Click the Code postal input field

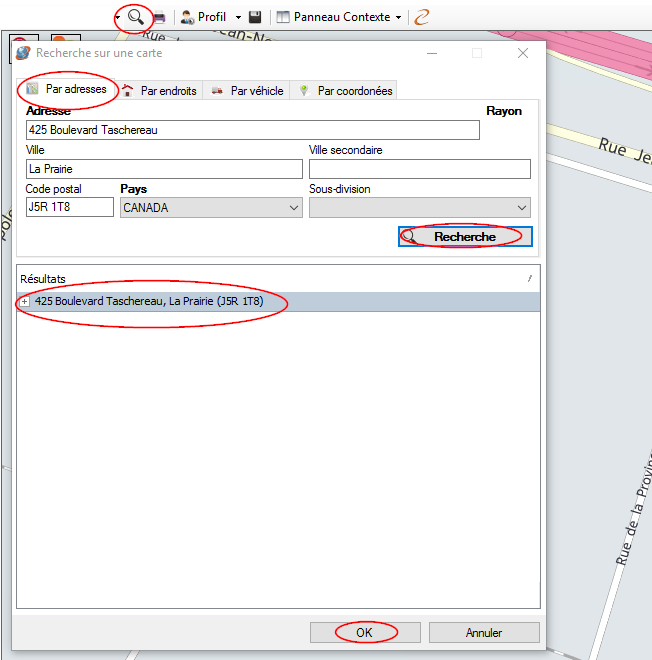pos(69,208)
